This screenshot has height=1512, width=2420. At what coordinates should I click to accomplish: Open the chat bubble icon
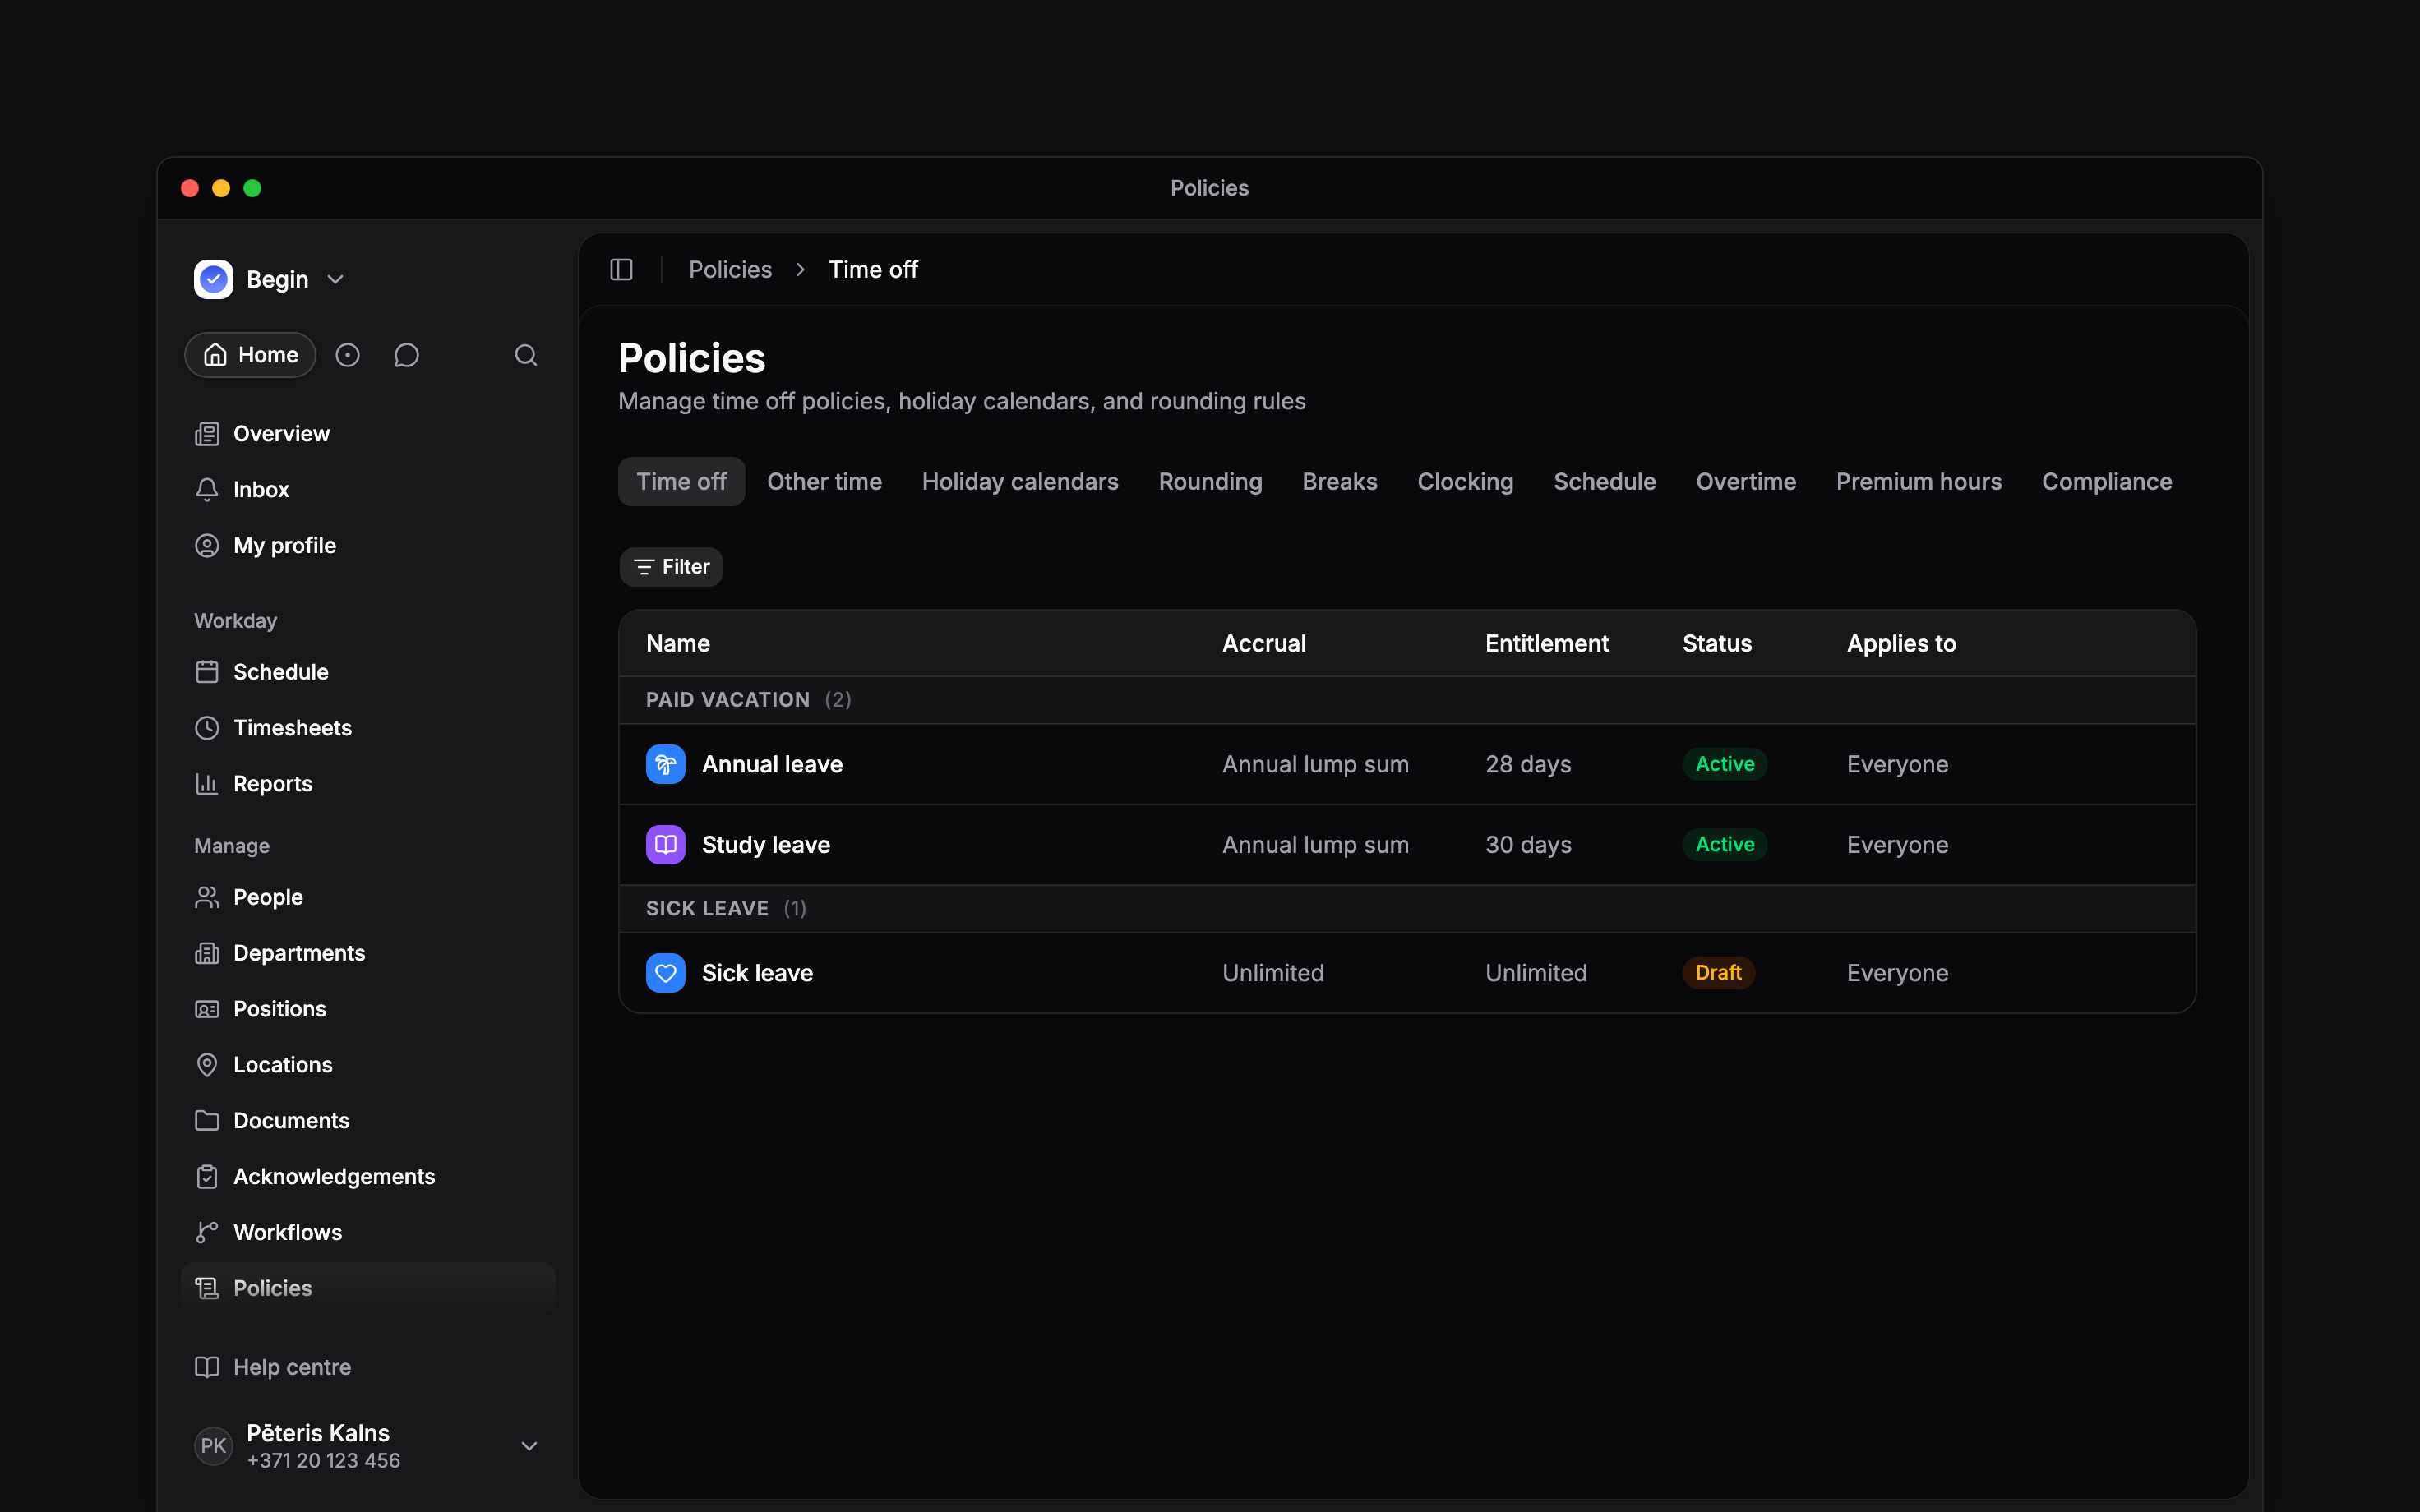click(x=406, y=355)
